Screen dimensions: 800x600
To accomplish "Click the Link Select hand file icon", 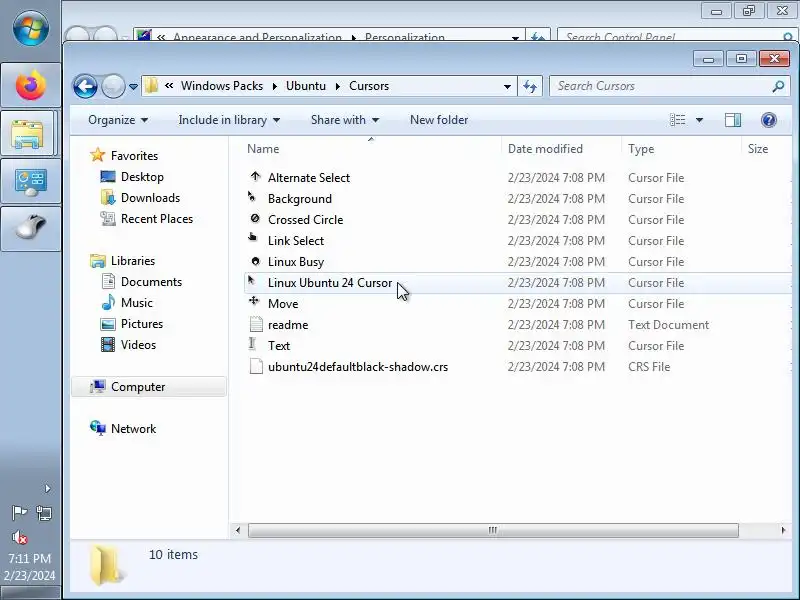I will [253, 237].
